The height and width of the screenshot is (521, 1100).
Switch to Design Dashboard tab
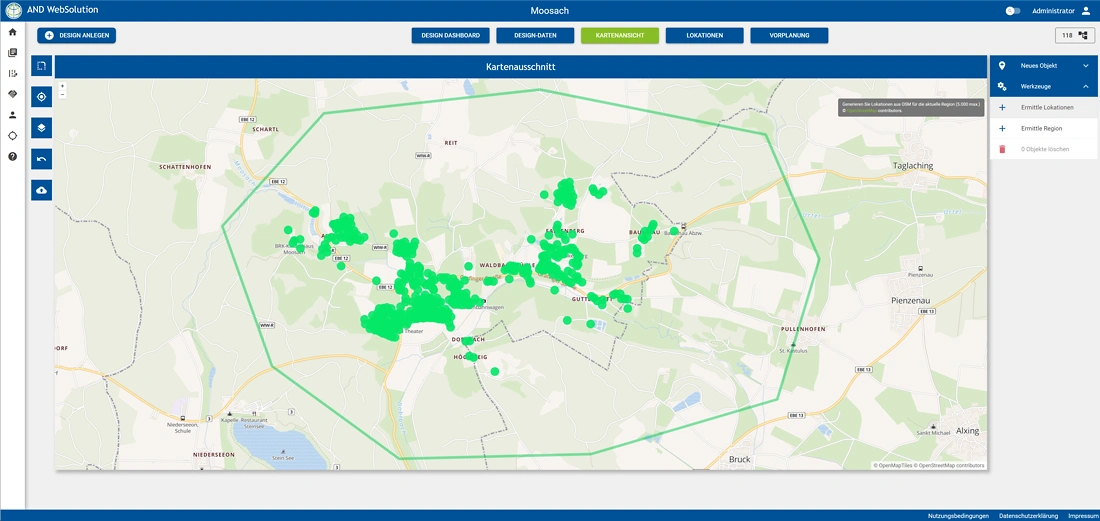point(450,35)
